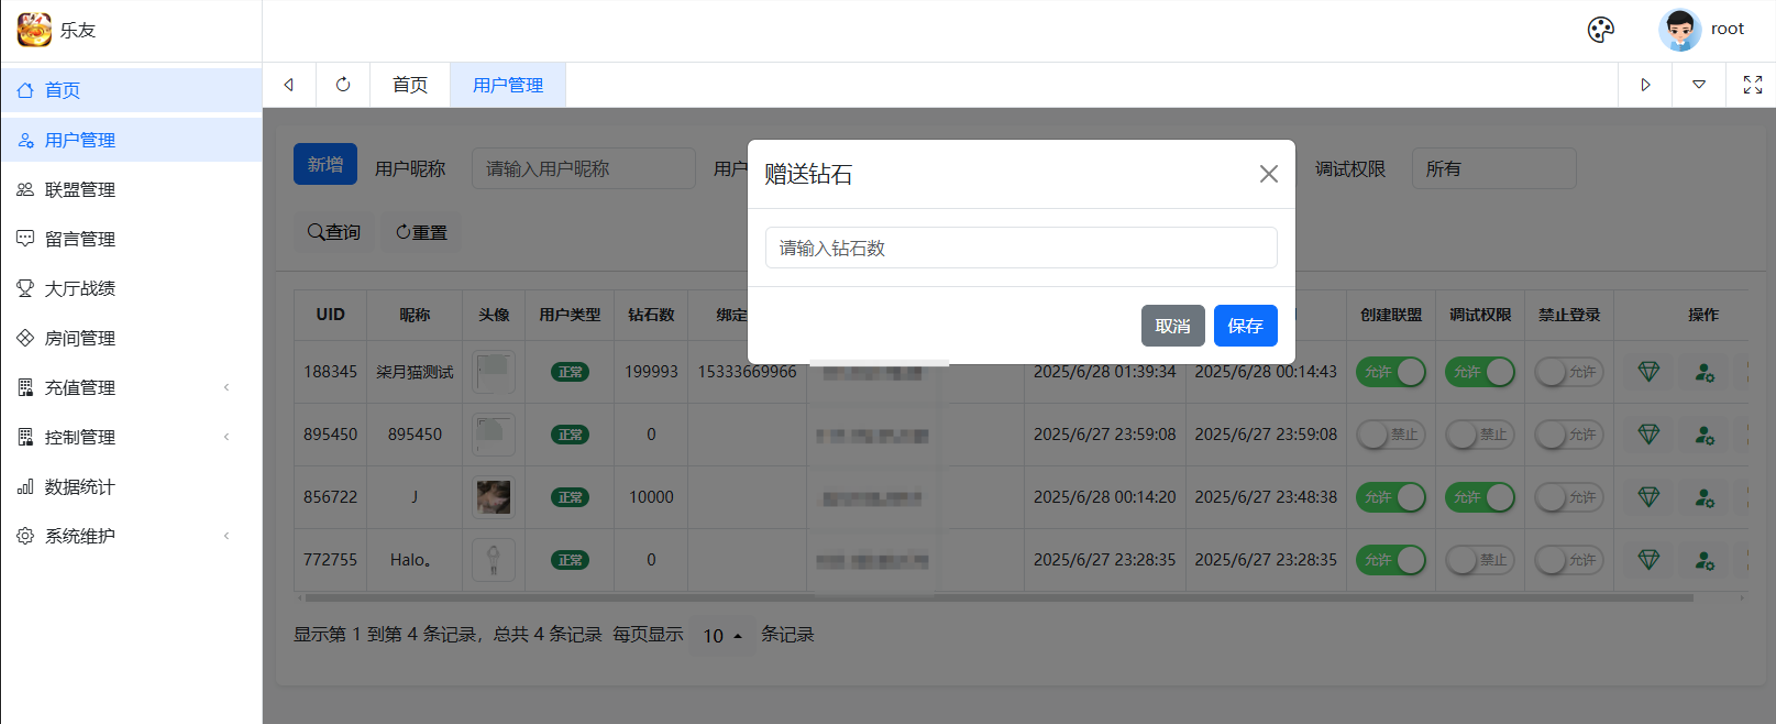Toggle 调试权限 switch for user 柒月猫测试
Screen dimensions: 1776x724
tap(1479, 372)
